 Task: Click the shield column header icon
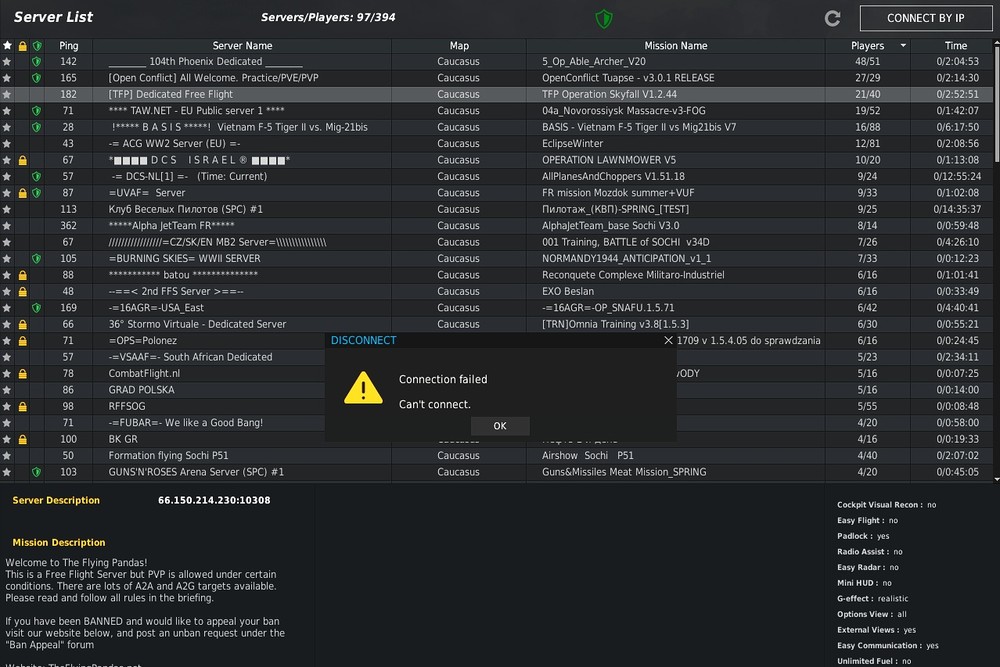point(37,46)
